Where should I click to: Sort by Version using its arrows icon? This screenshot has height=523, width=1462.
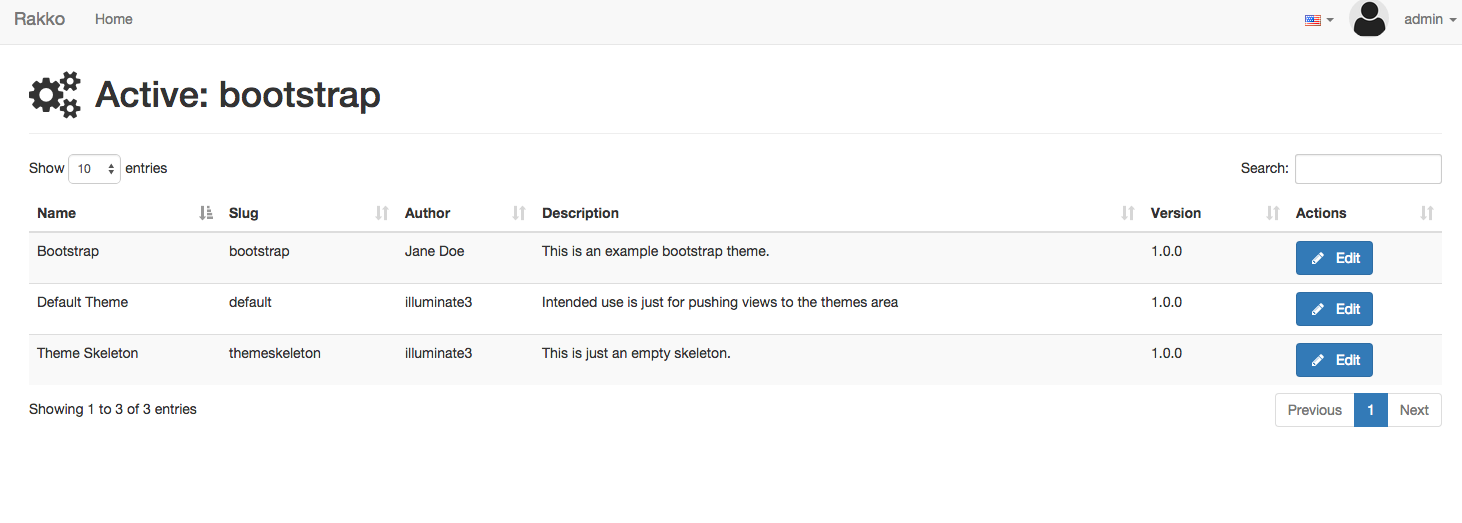click(x=1273, y=213)
